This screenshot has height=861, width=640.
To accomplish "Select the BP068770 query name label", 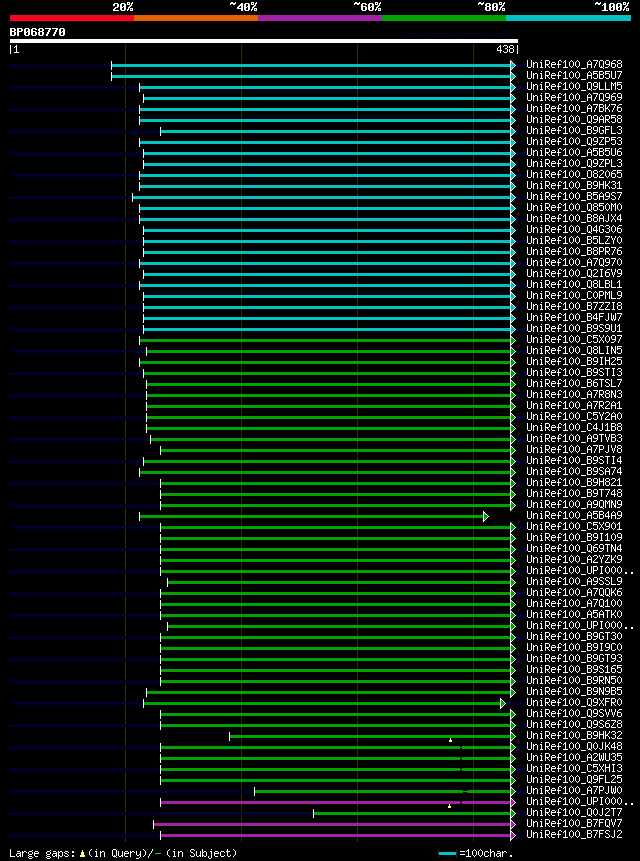I will click(x=37, y=32).
